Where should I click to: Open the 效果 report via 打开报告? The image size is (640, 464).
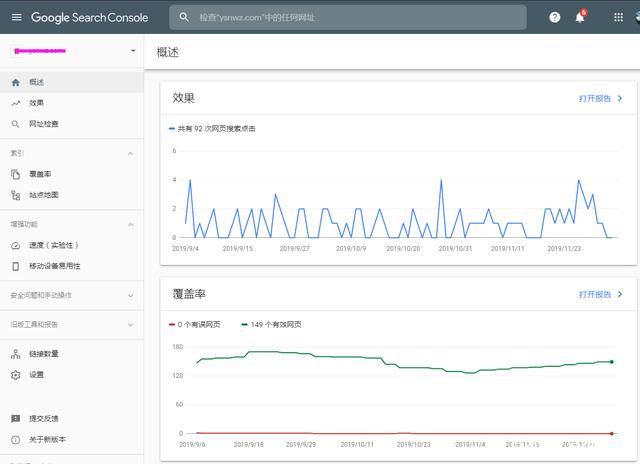595,98
